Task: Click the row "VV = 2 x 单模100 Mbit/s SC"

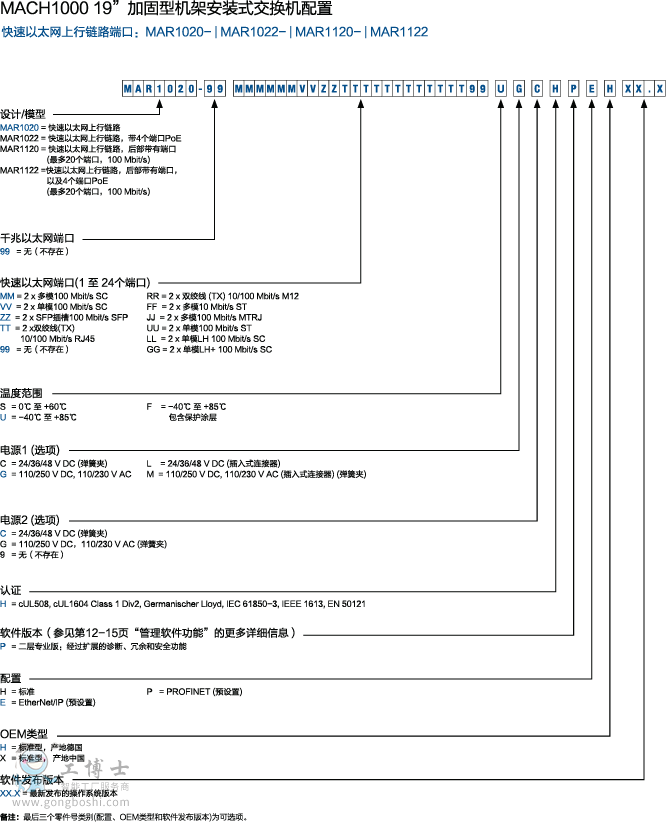Action: click(53, 307)
